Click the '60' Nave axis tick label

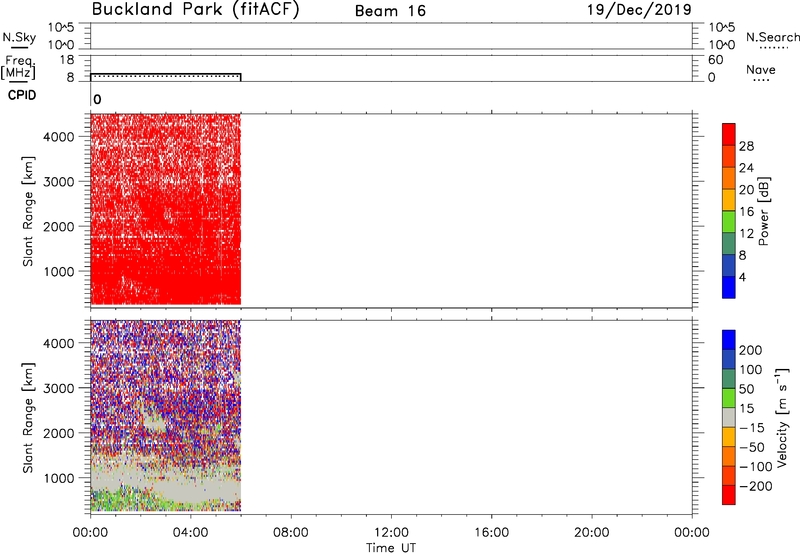[715, 60]
